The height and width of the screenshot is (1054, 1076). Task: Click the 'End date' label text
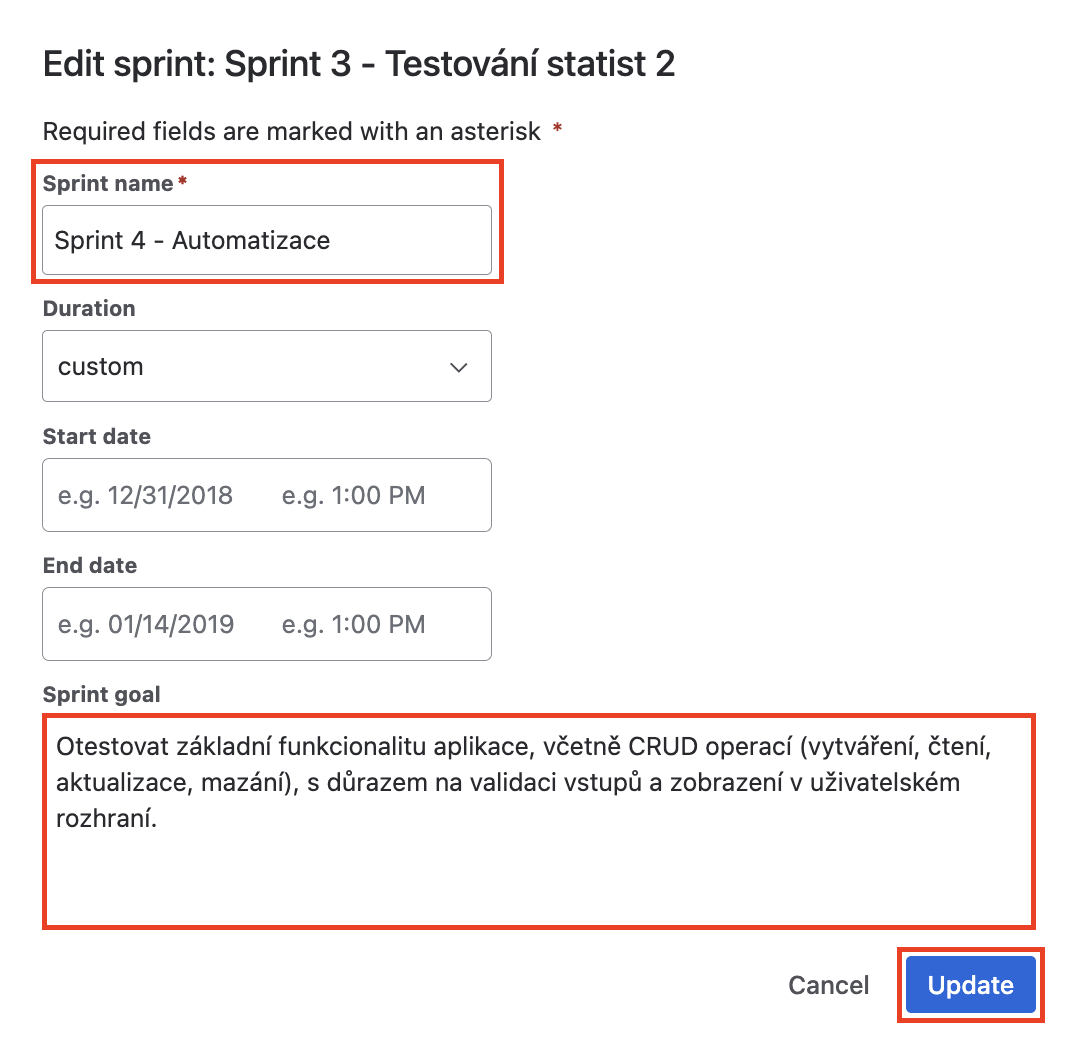point(90,565)
